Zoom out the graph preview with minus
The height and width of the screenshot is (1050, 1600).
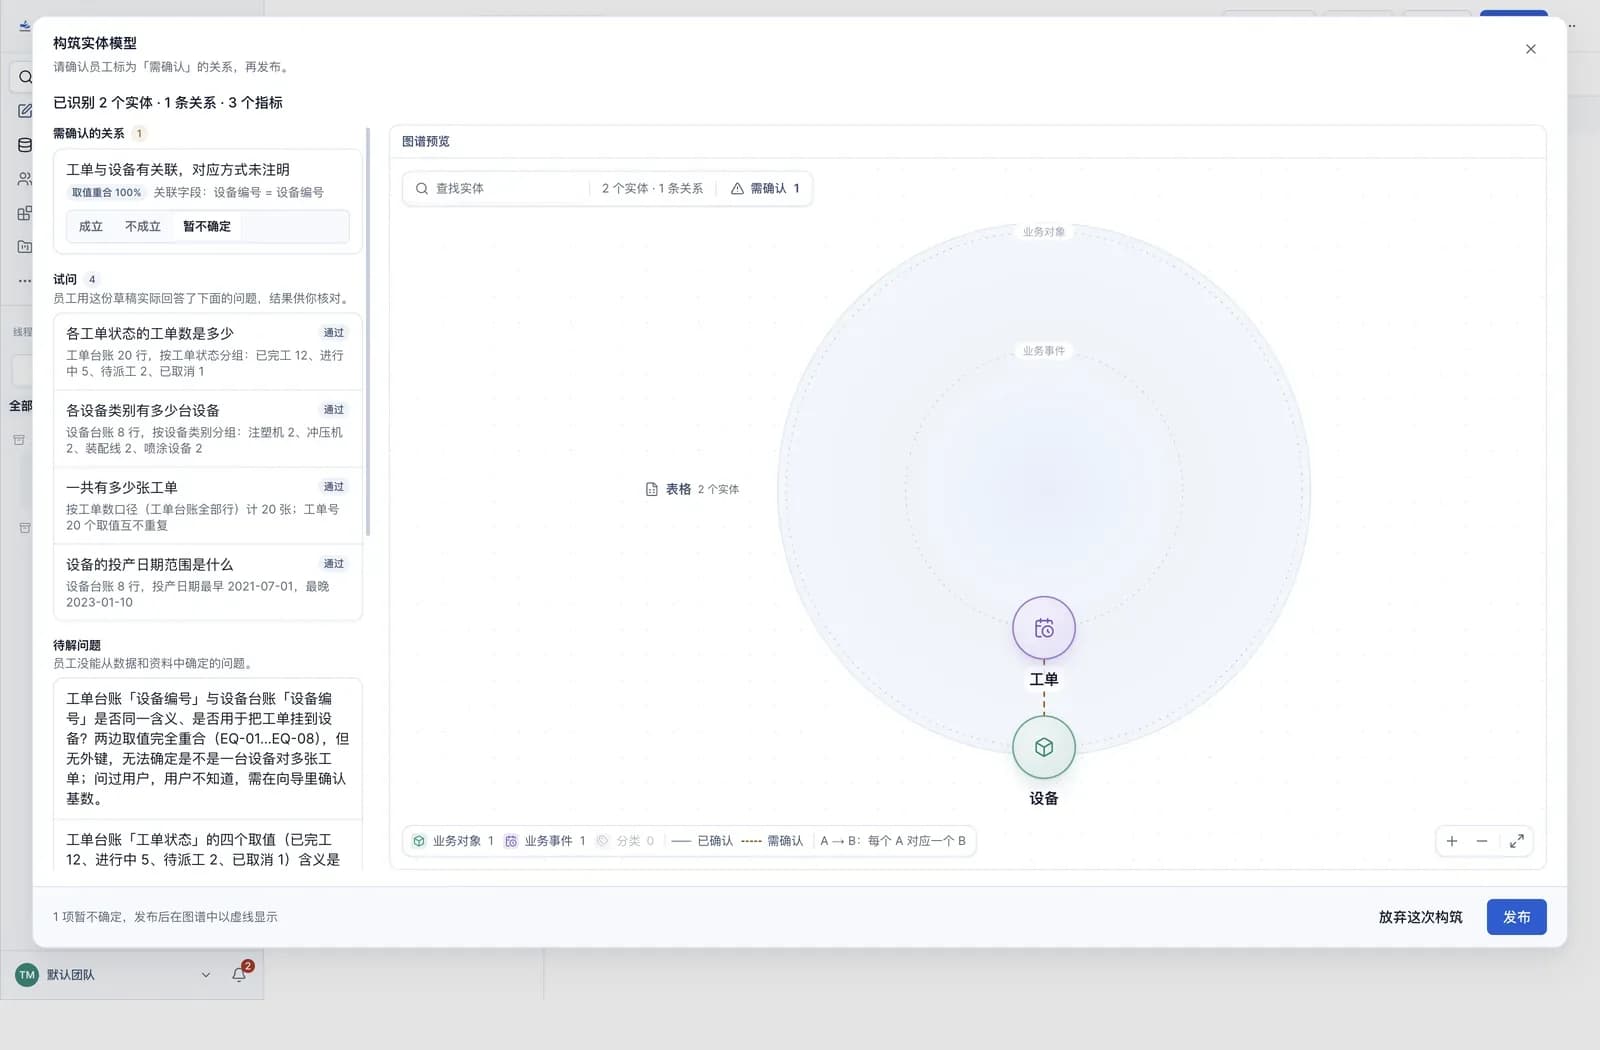pyautogui.click(x=1482, y=841)
